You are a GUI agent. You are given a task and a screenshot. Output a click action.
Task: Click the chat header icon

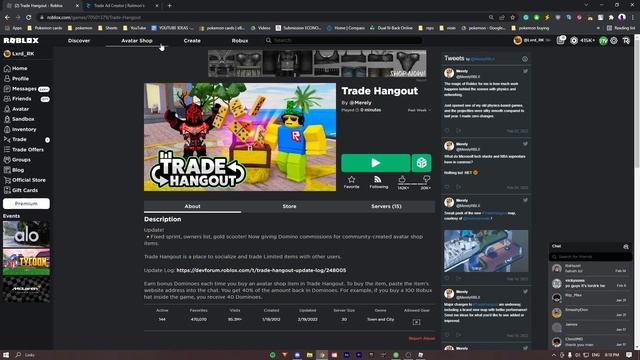tap(626, 247)
